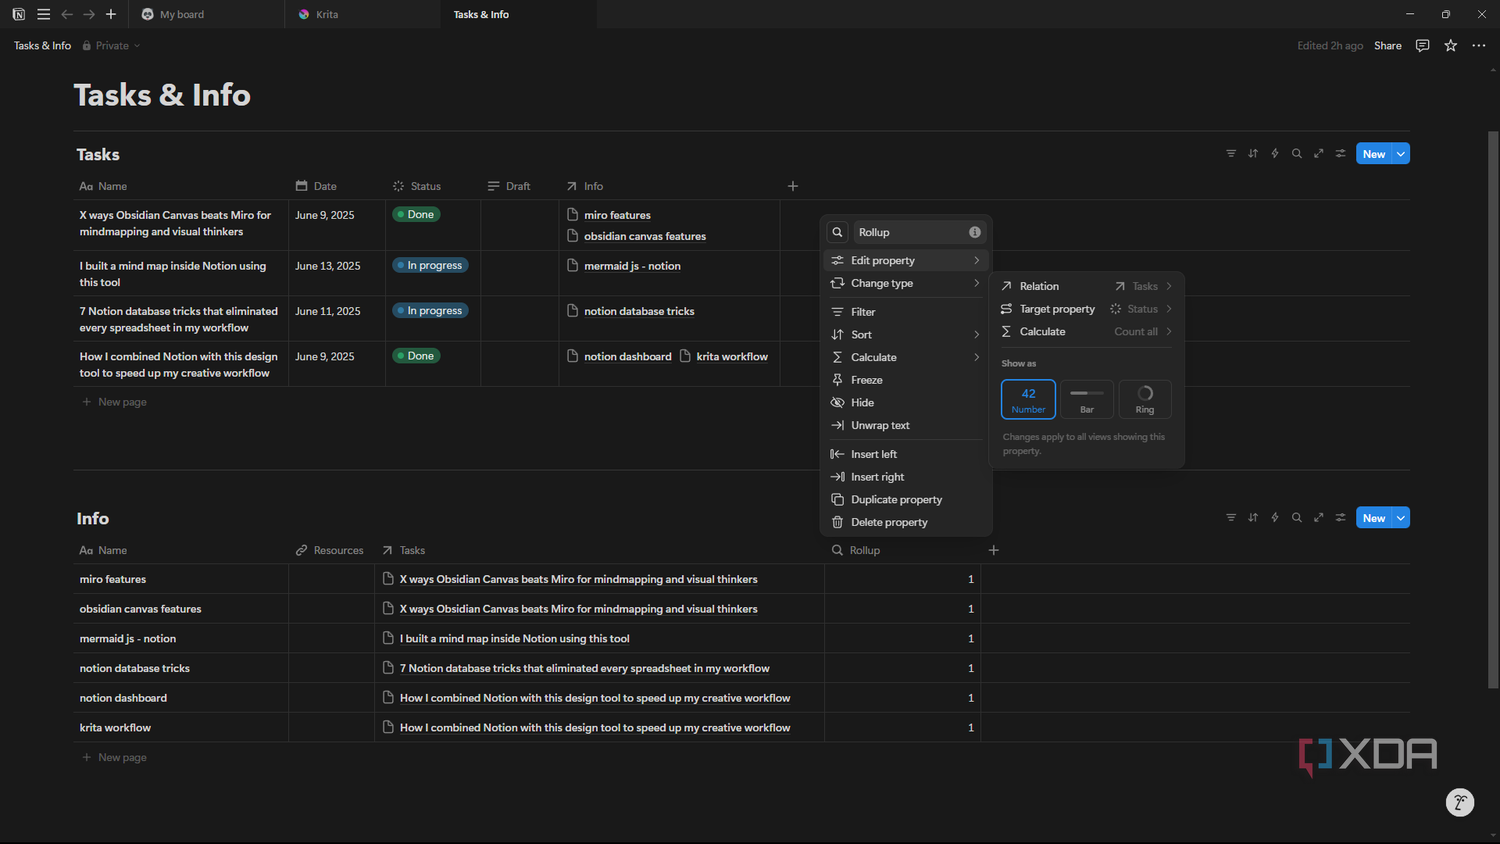This screenshot has width=1500, height=844.
Task: Click the page vertical scrollbar
Action: coord(1493,410)
